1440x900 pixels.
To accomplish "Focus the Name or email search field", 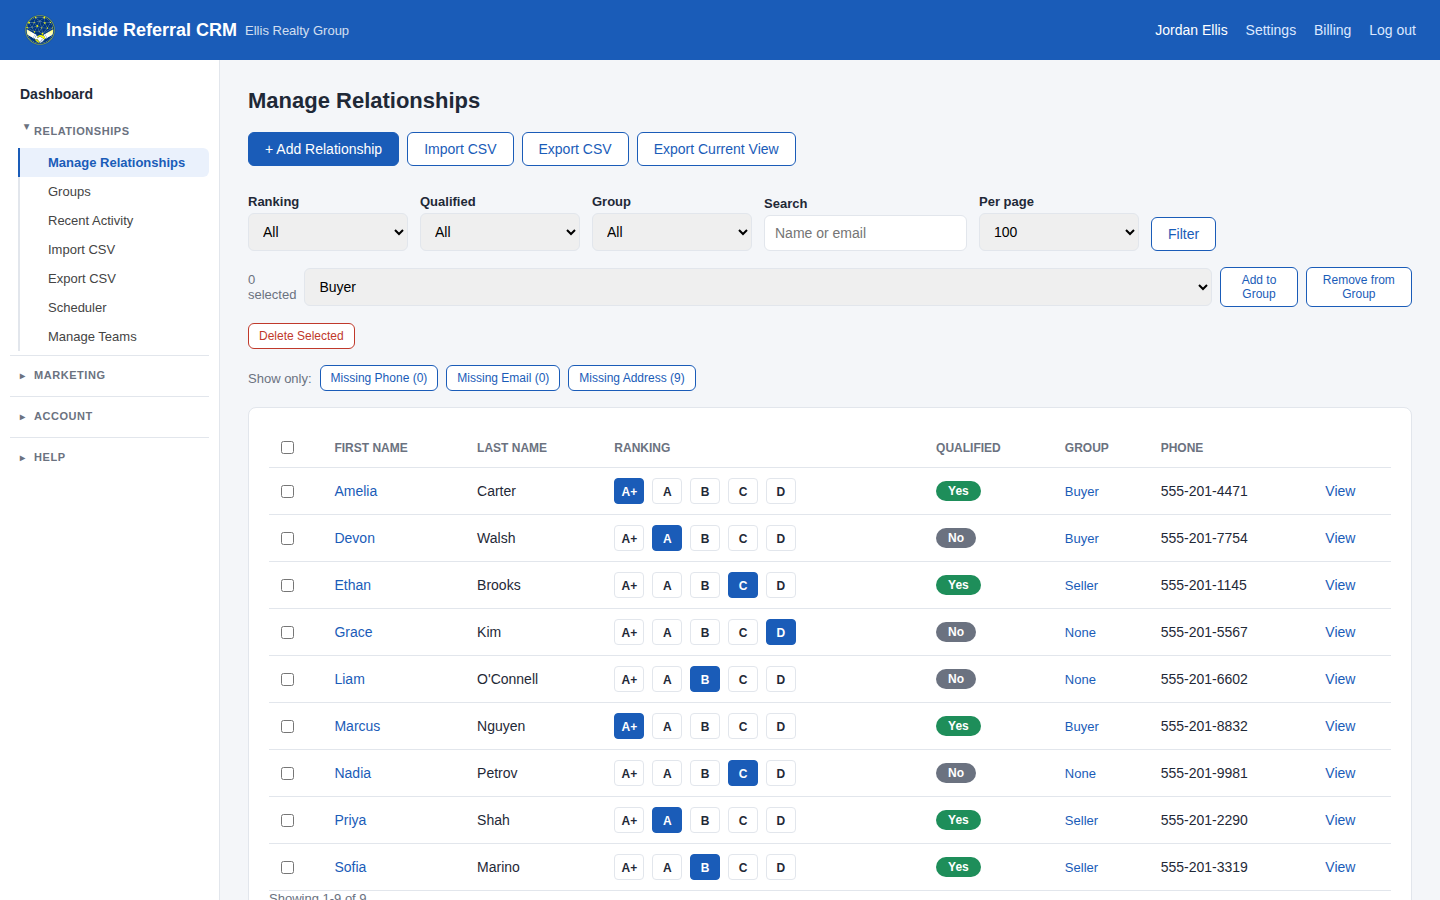I will [x=865, y=233].
